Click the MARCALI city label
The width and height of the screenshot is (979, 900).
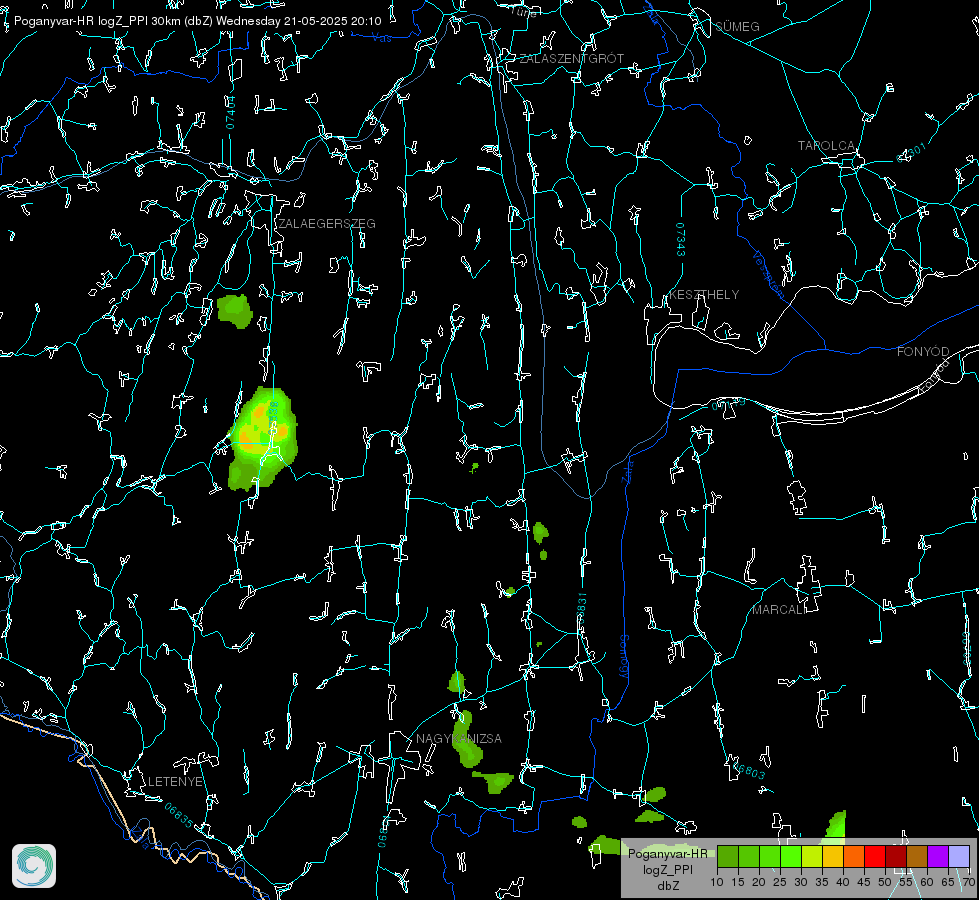point(777,610)
